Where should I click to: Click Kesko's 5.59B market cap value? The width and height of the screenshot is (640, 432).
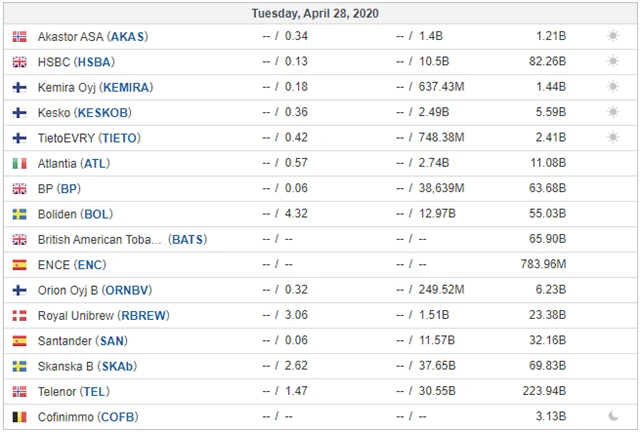(550, 113)
